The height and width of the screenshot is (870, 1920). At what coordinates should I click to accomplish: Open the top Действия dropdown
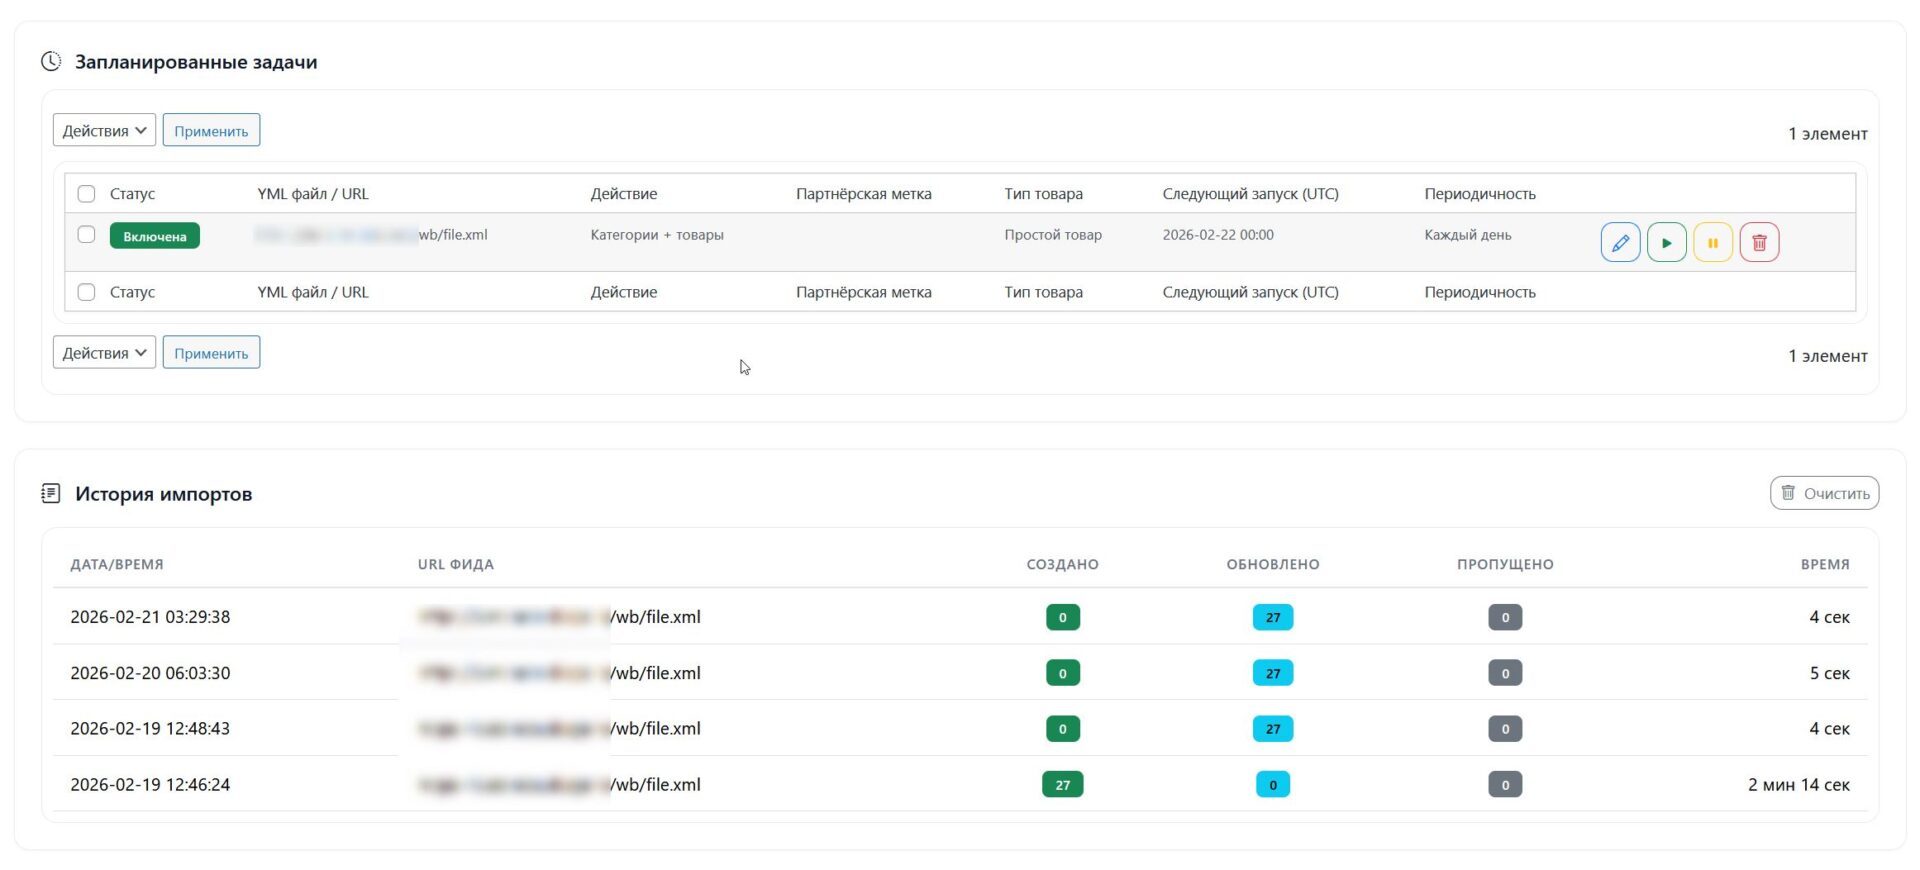click(x=104, y=130)
